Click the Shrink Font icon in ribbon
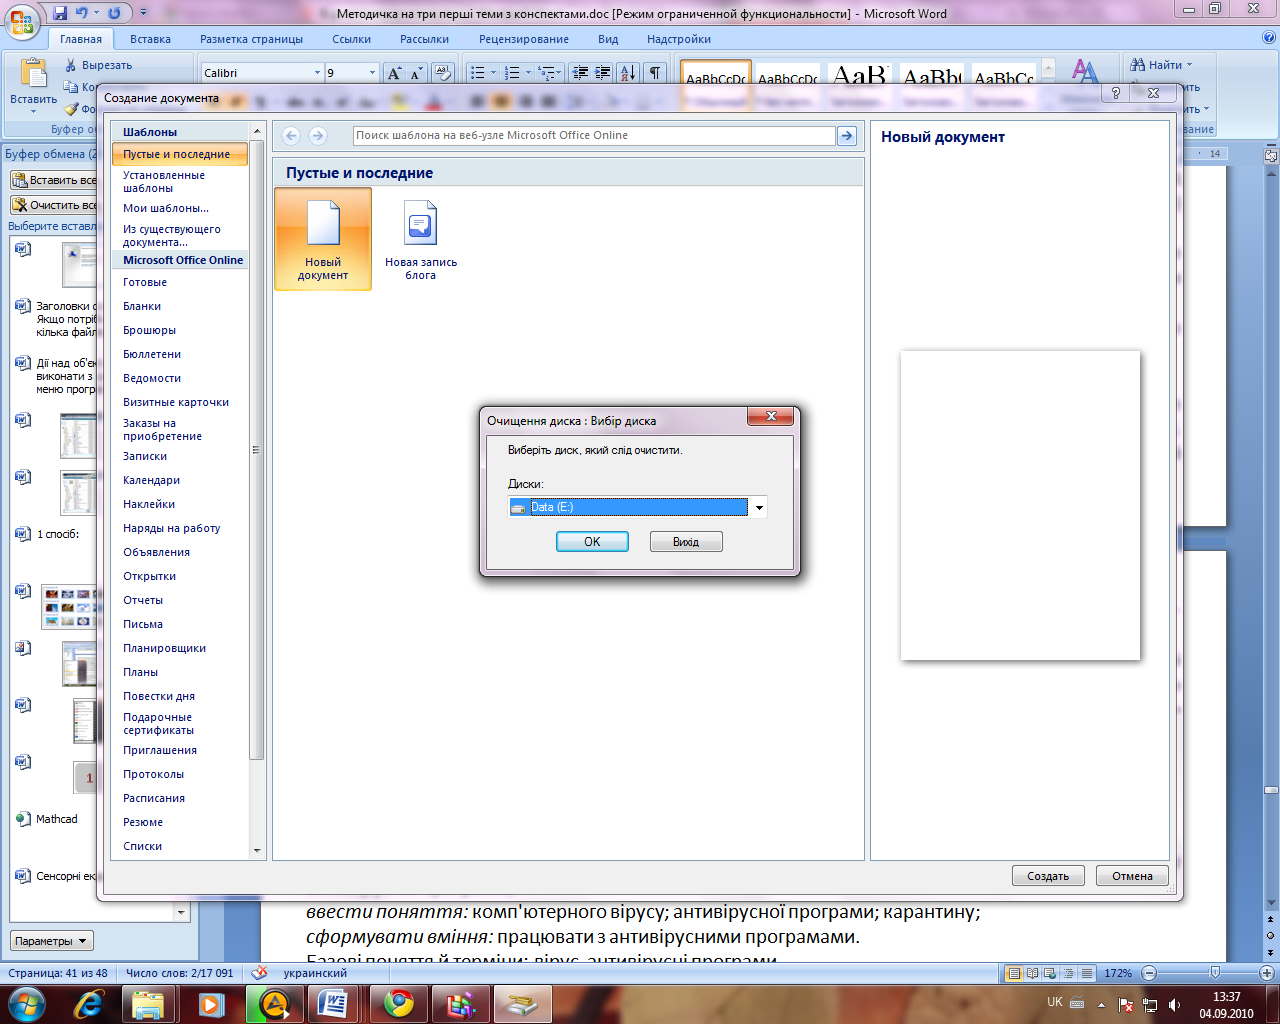Image resolution: width=1280 pixels, height=1024 pixels. 416,73
